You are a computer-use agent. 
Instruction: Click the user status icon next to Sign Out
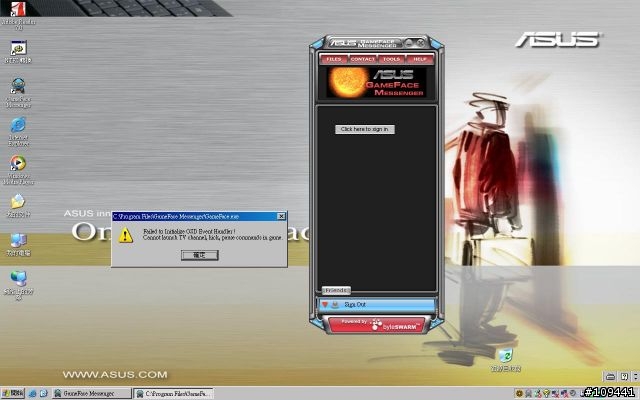click(335, 304)
